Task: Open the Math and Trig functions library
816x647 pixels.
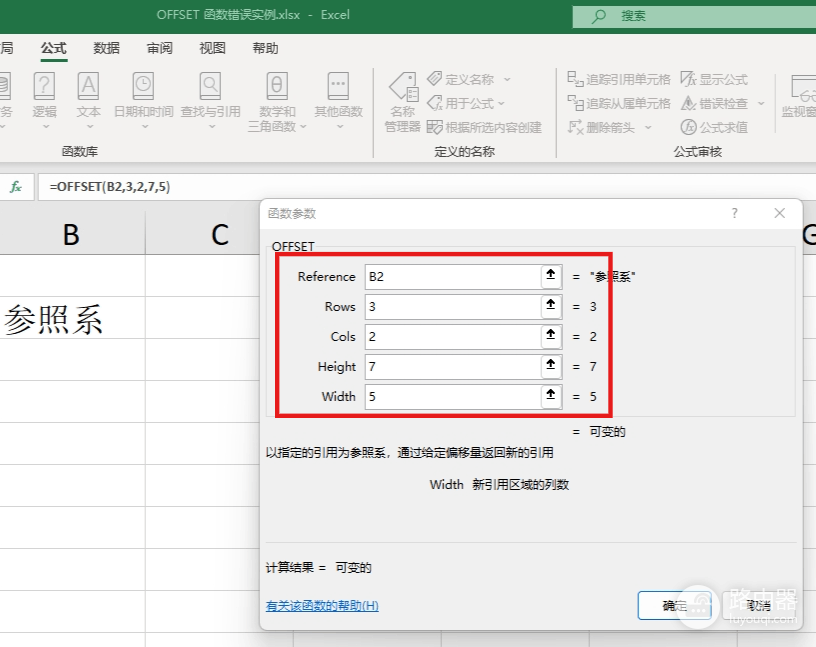Action: point(277,102)
